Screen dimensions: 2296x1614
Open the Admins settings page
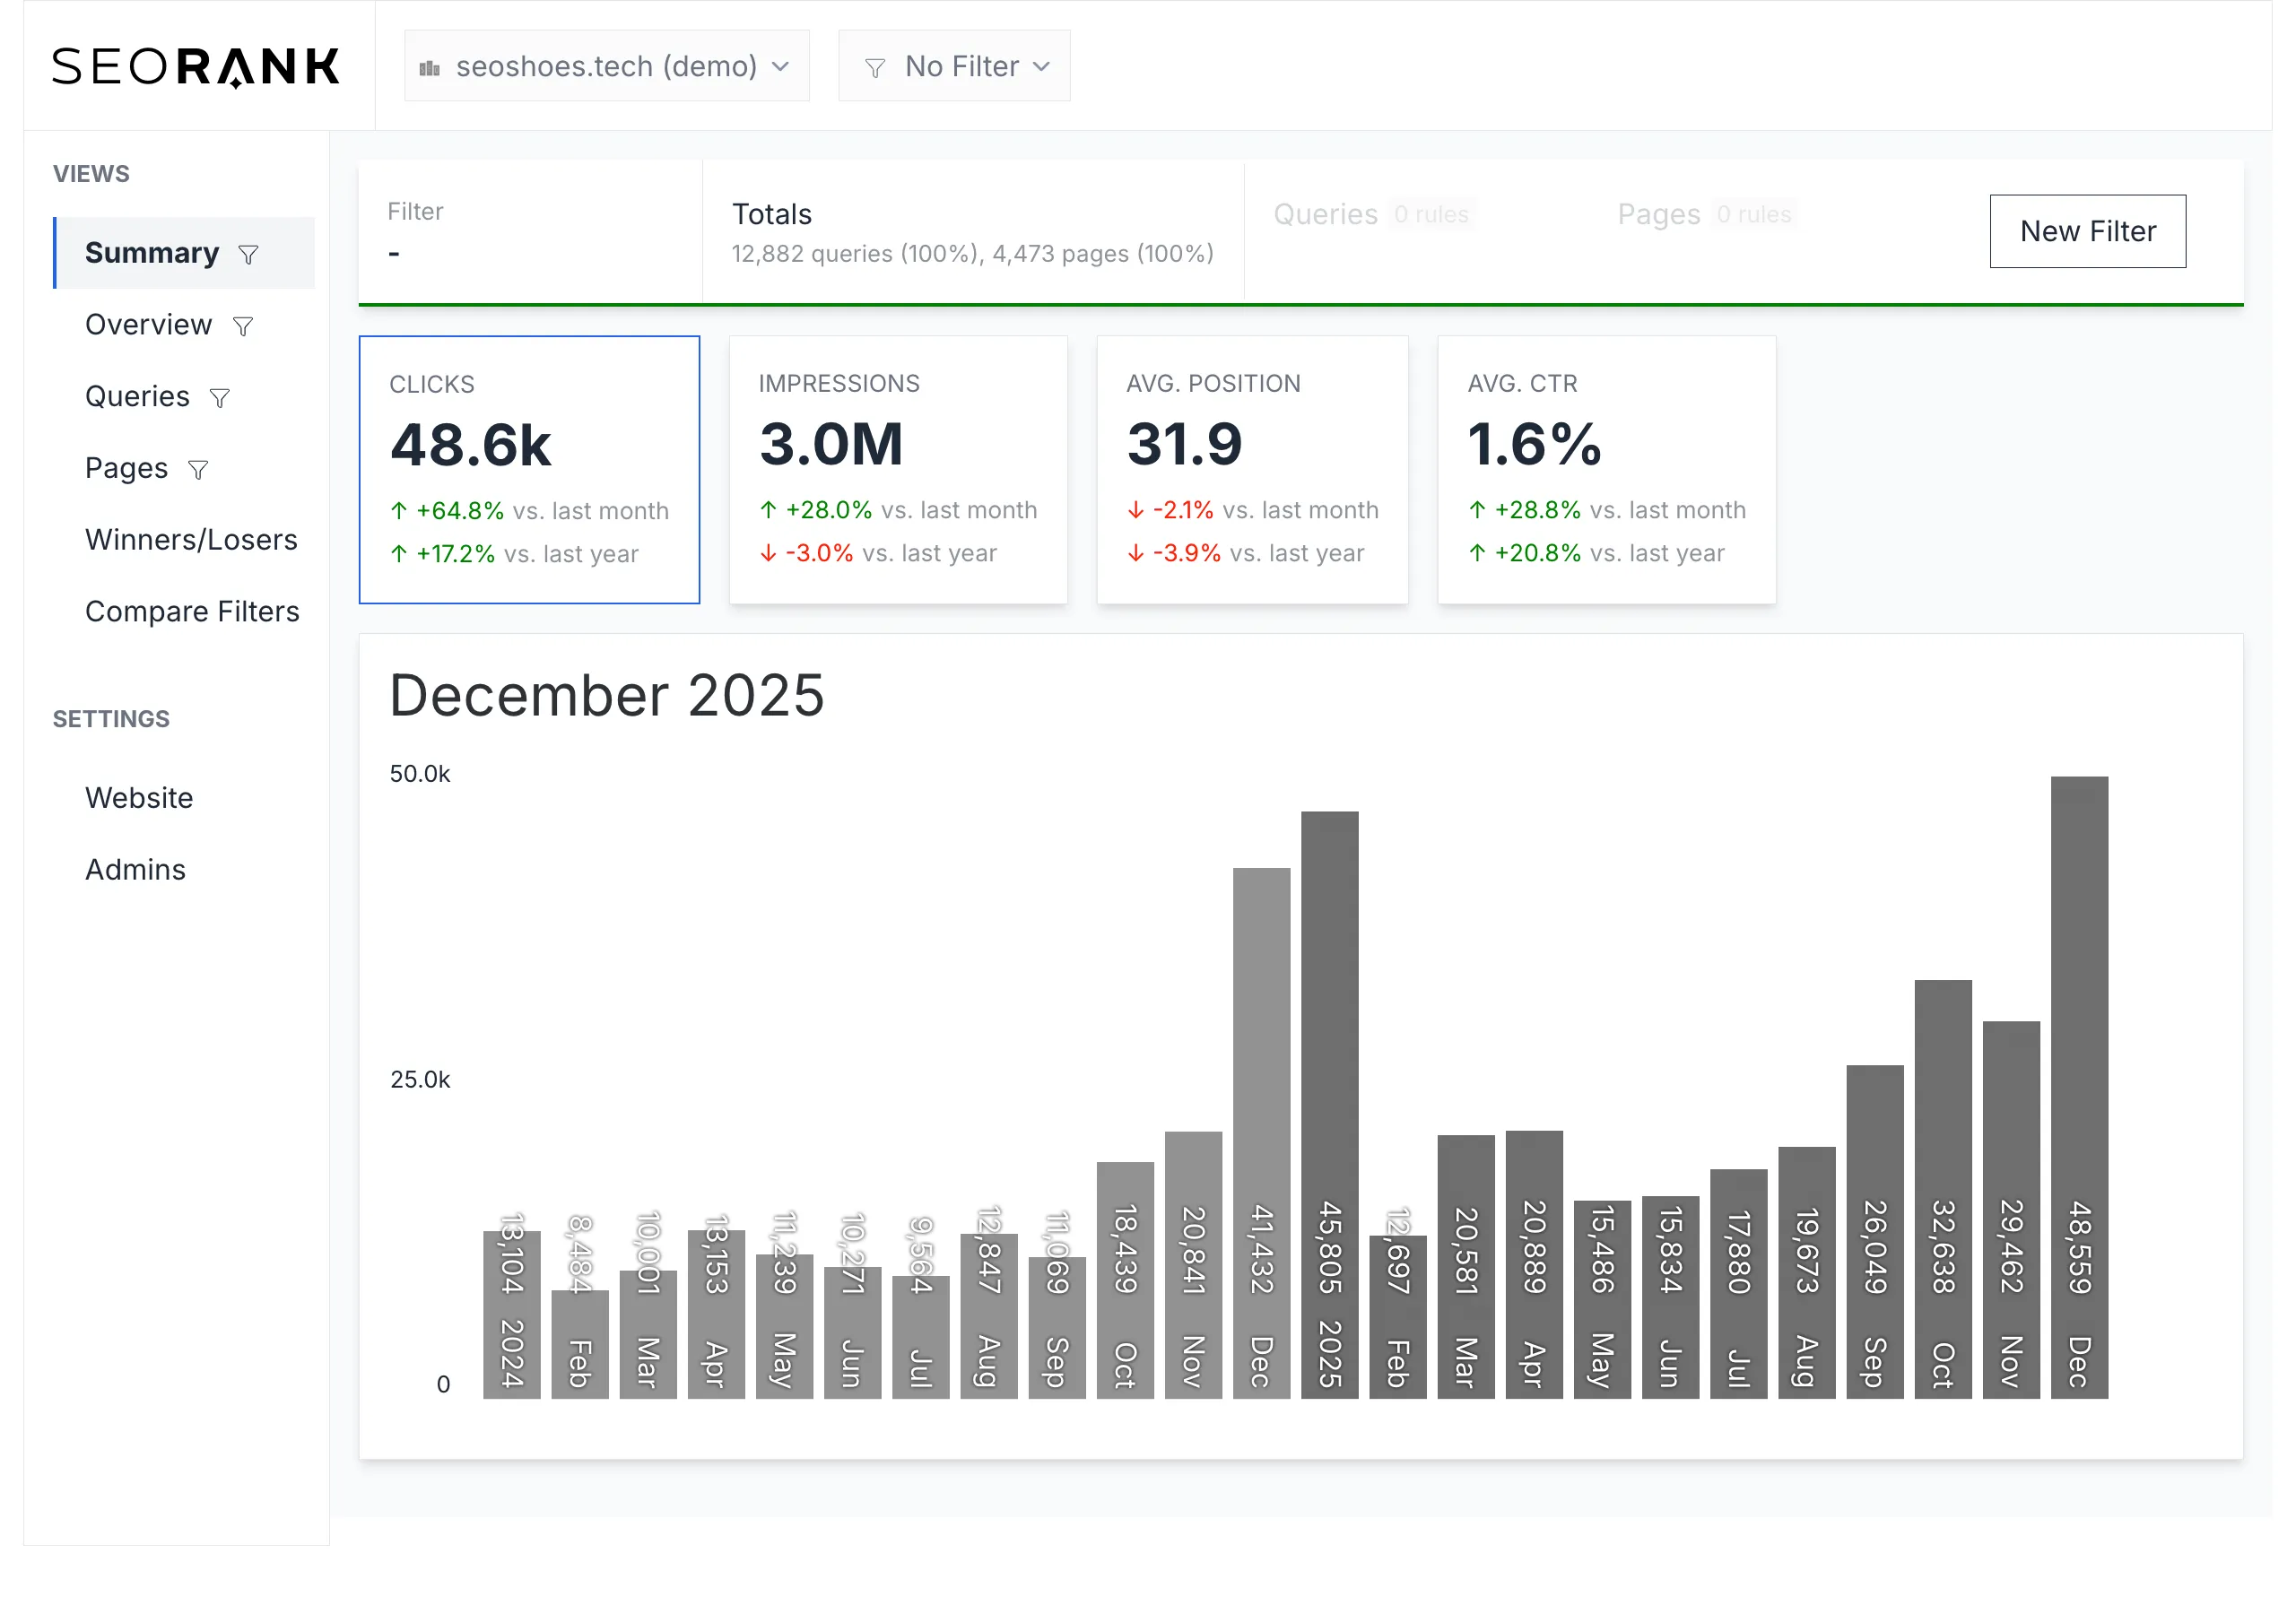click(135, 870)
